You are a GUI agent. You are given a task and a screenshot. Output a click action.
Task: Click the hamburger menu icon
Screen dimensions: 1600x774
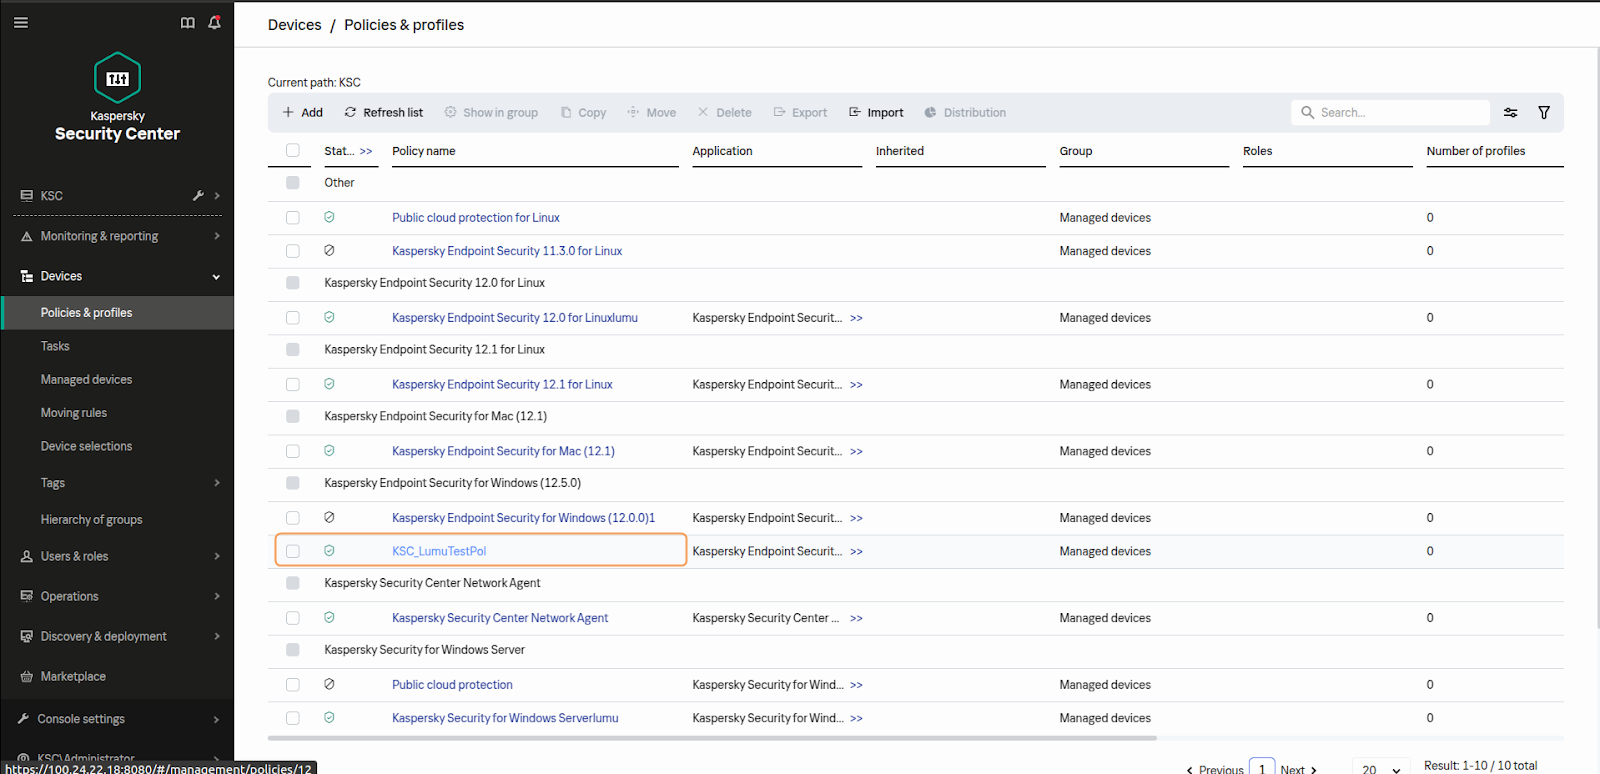click(x=21, y=23)
